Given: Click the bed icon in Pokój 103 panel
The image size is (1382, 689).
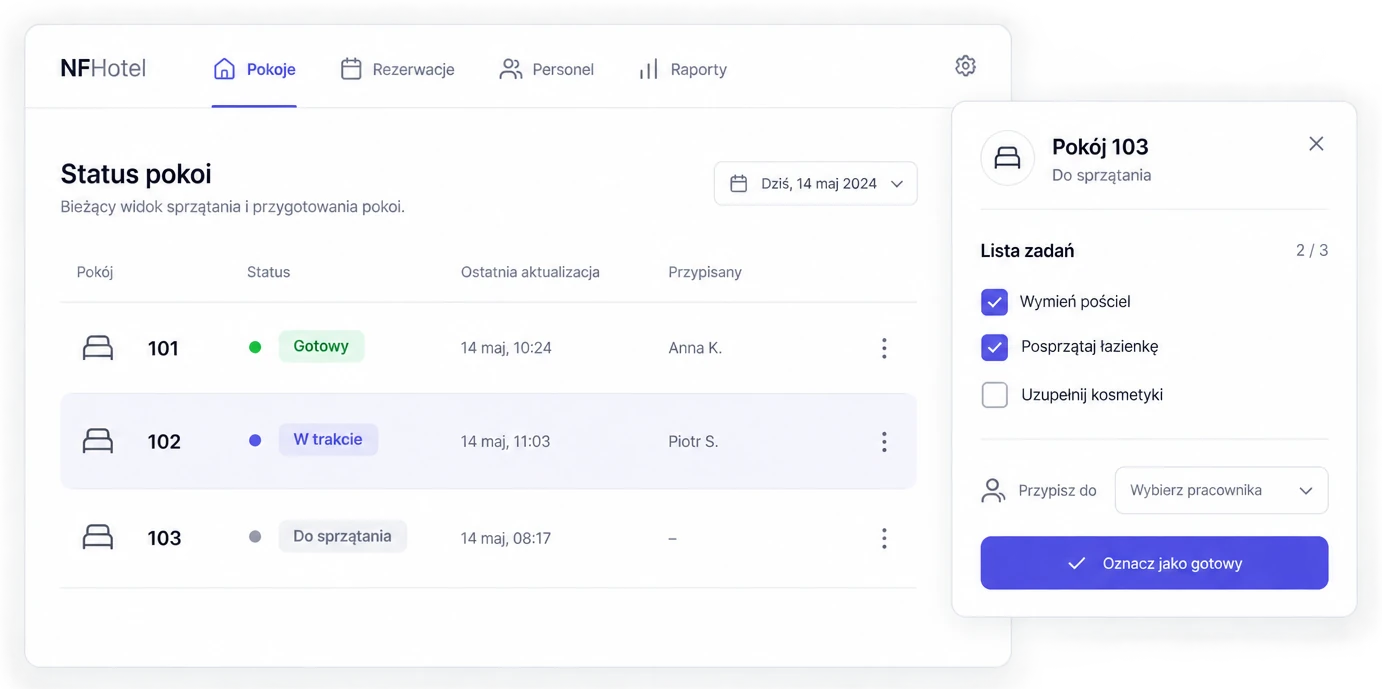Looking at the screenshot, I should [x=1007, y=158].
